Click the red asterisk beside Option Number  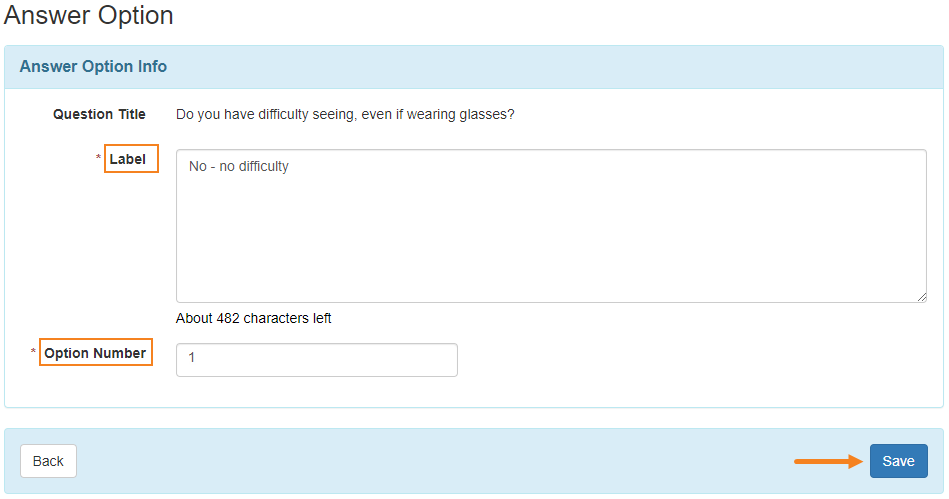tap(33, 352)
